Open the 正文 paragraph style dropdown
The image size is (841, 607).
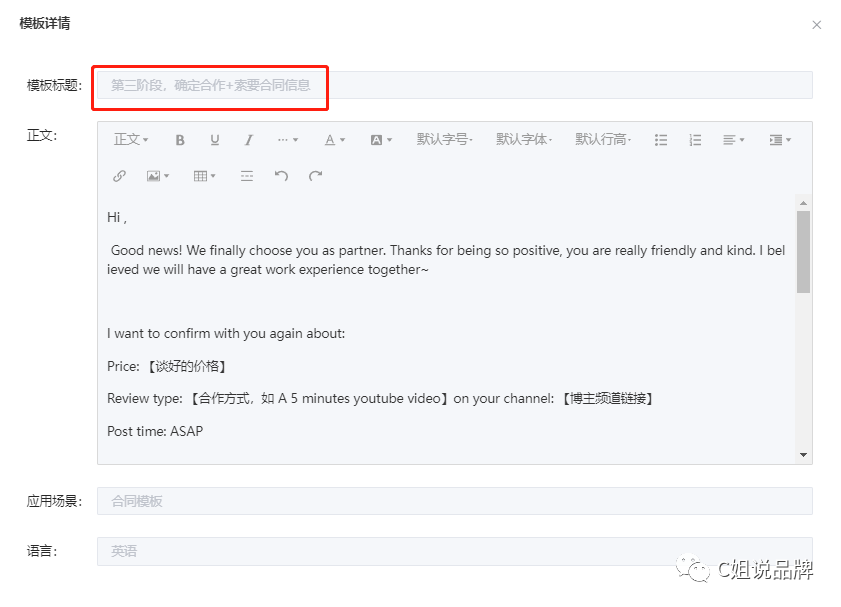(130, 140)
